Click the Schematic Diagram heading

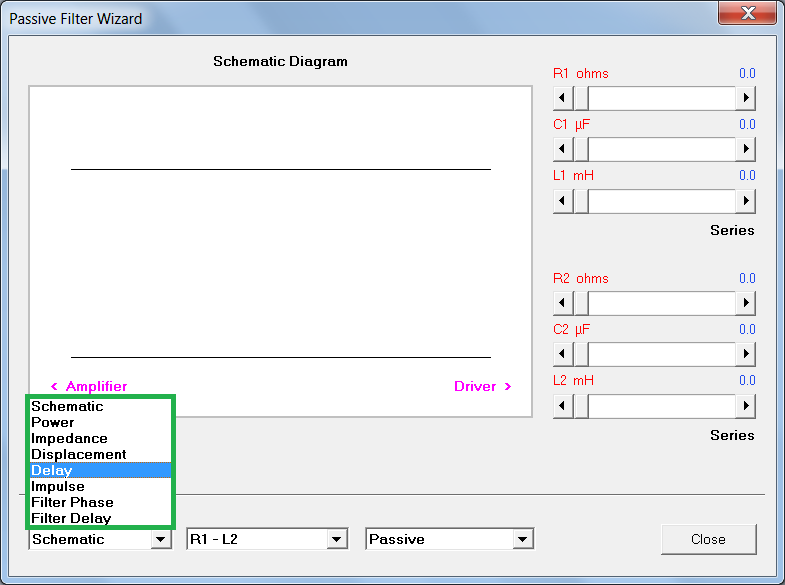tap(280, 62)
